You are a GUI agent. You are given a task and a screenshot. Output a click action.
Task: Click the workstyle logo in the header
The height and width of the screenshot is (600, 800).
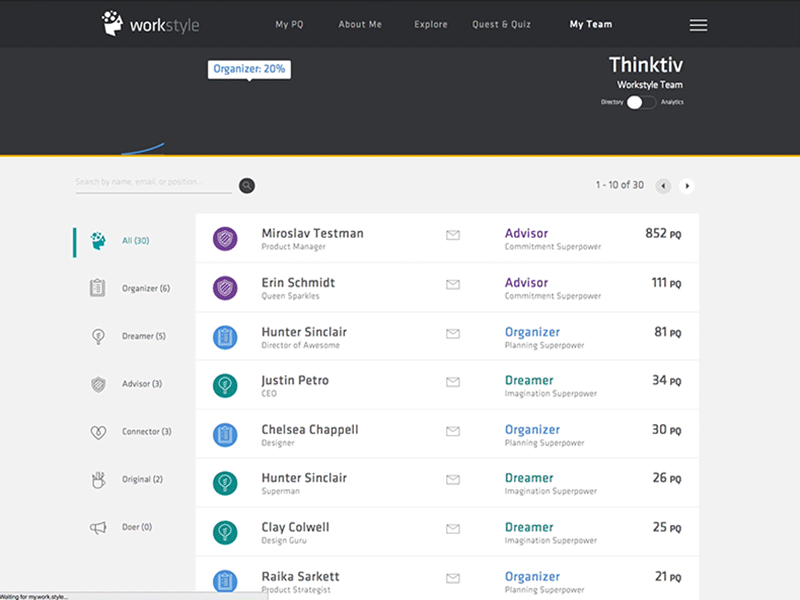tap(148, 24)
